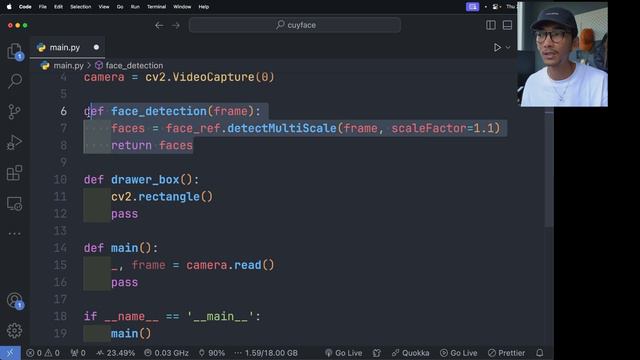Open the Explorer view in the activity bar

(x=15, y=51)
